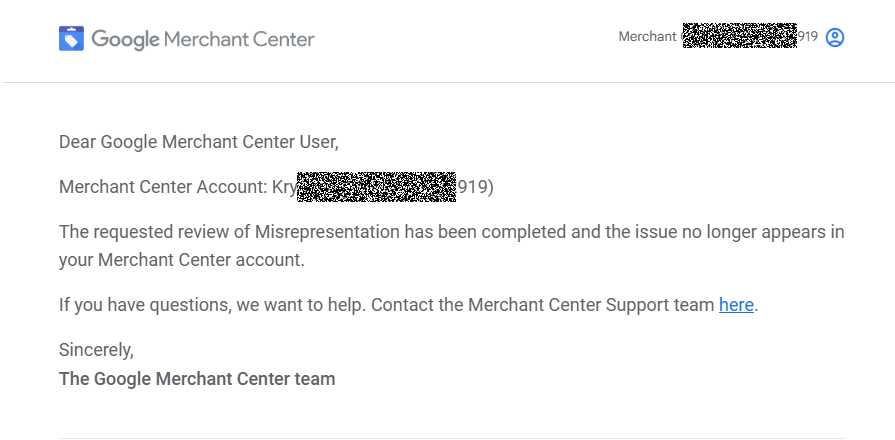
Task: Click the "Merchant Center Account:" label text
Action: click(x=163, y=187)
